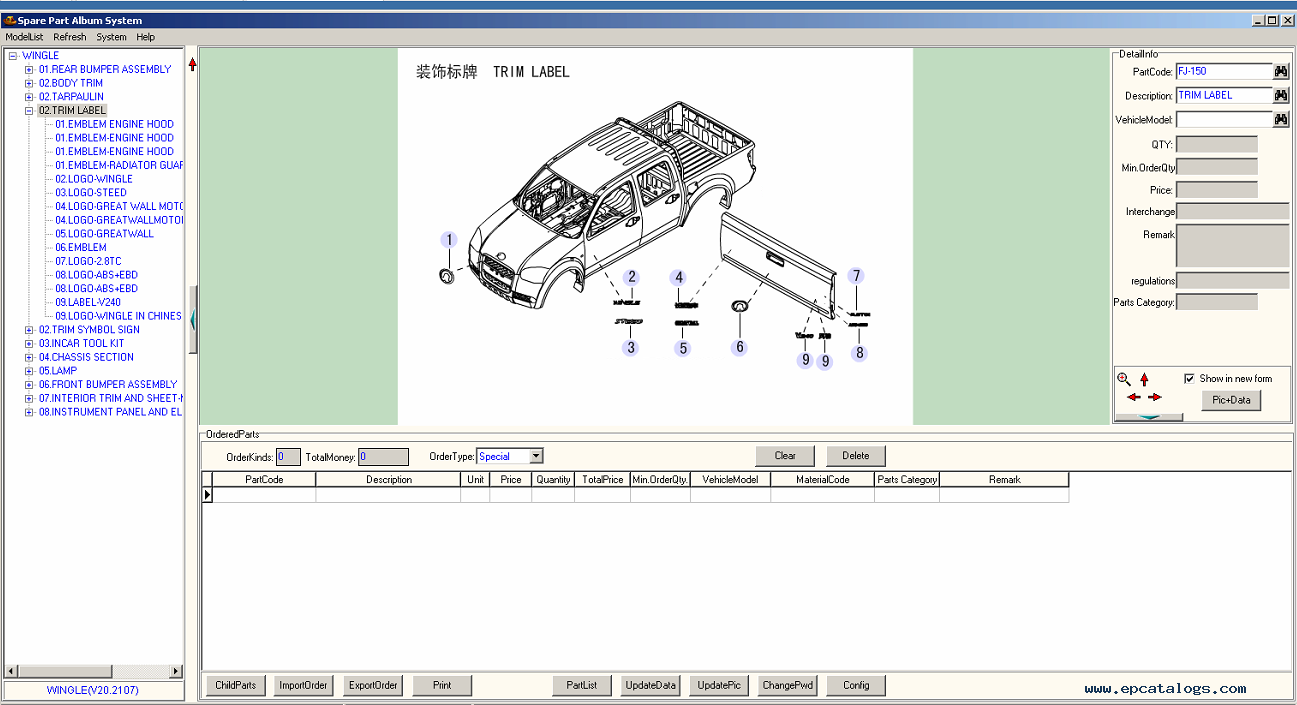The width and height of the screenshot is (1297, 705).
Task: Select 06.EMBLEM in the tree
Action: [x=81, y=247]
